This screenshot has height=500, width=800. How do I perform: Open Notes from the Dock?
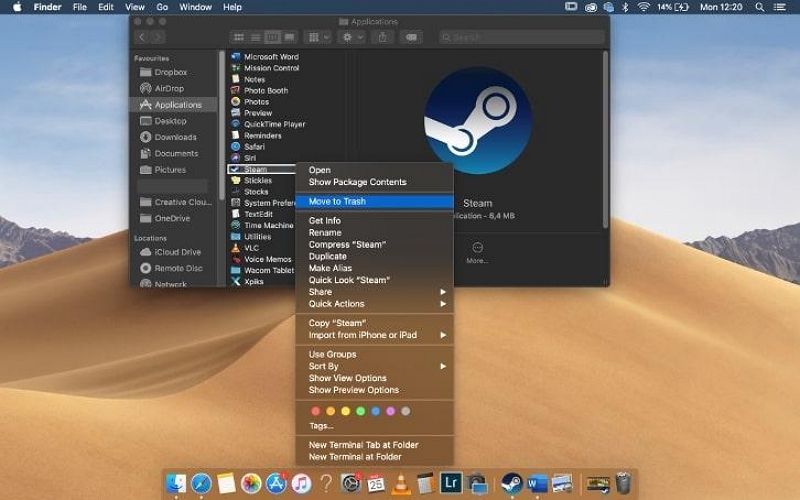pyautogui.click(x=226, y=483)
